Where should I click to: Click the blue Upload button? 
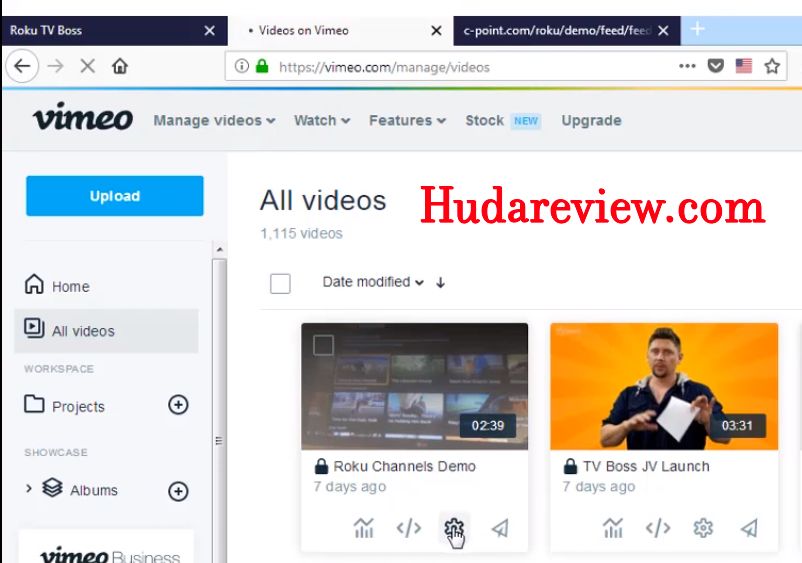tap(115, 196)
